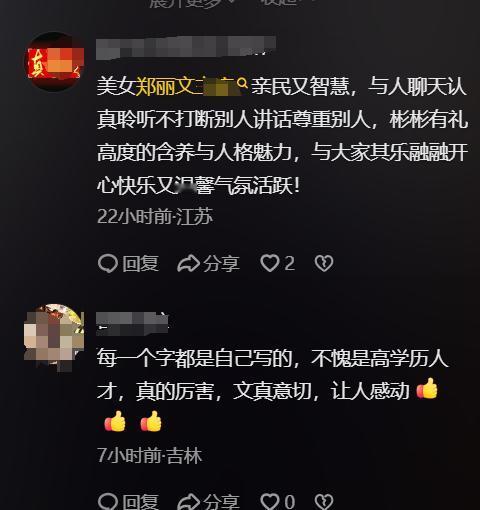Screen dimensions: 480x510
Task: Open the red 真 avatar profile
Action: 54,62
